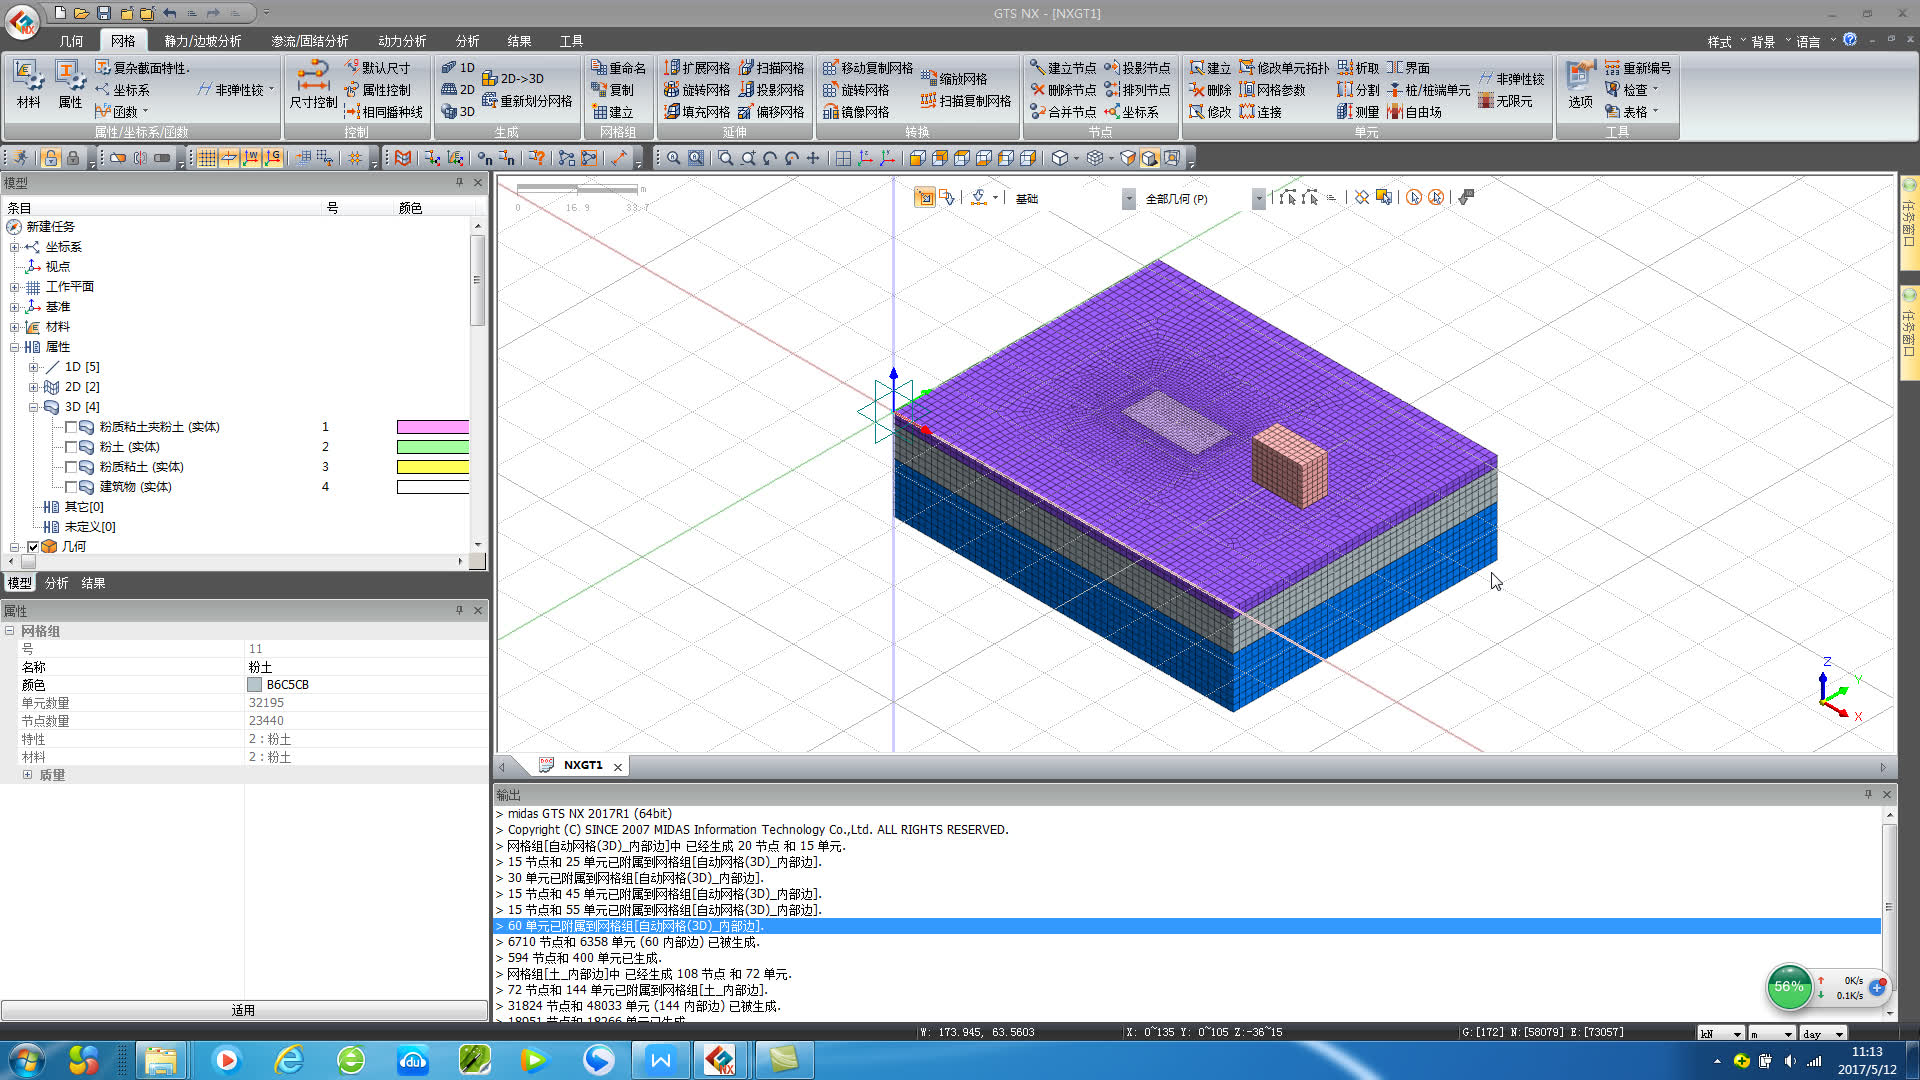Switch to the 分析 tab below the model tree
This screenshot has height=1080, width=1920.
(56, 583)
